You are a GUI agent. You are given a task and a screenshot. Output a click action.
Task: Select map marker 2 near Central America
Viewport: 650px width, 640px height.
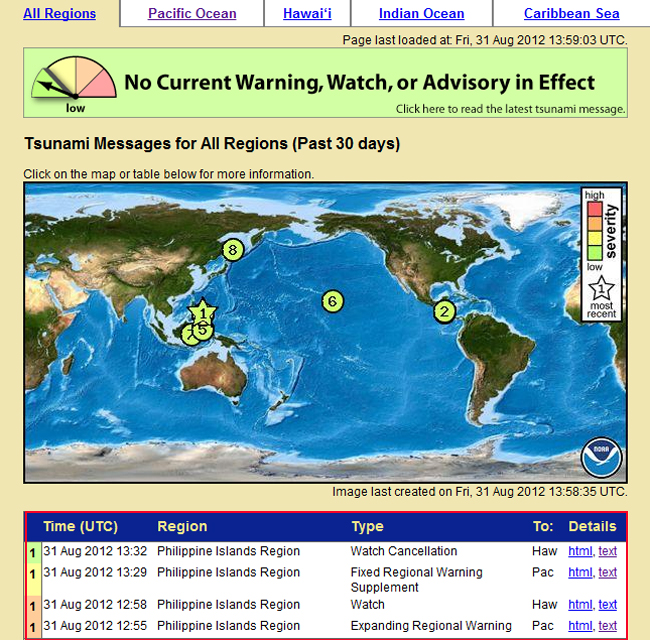coord(444,311)
